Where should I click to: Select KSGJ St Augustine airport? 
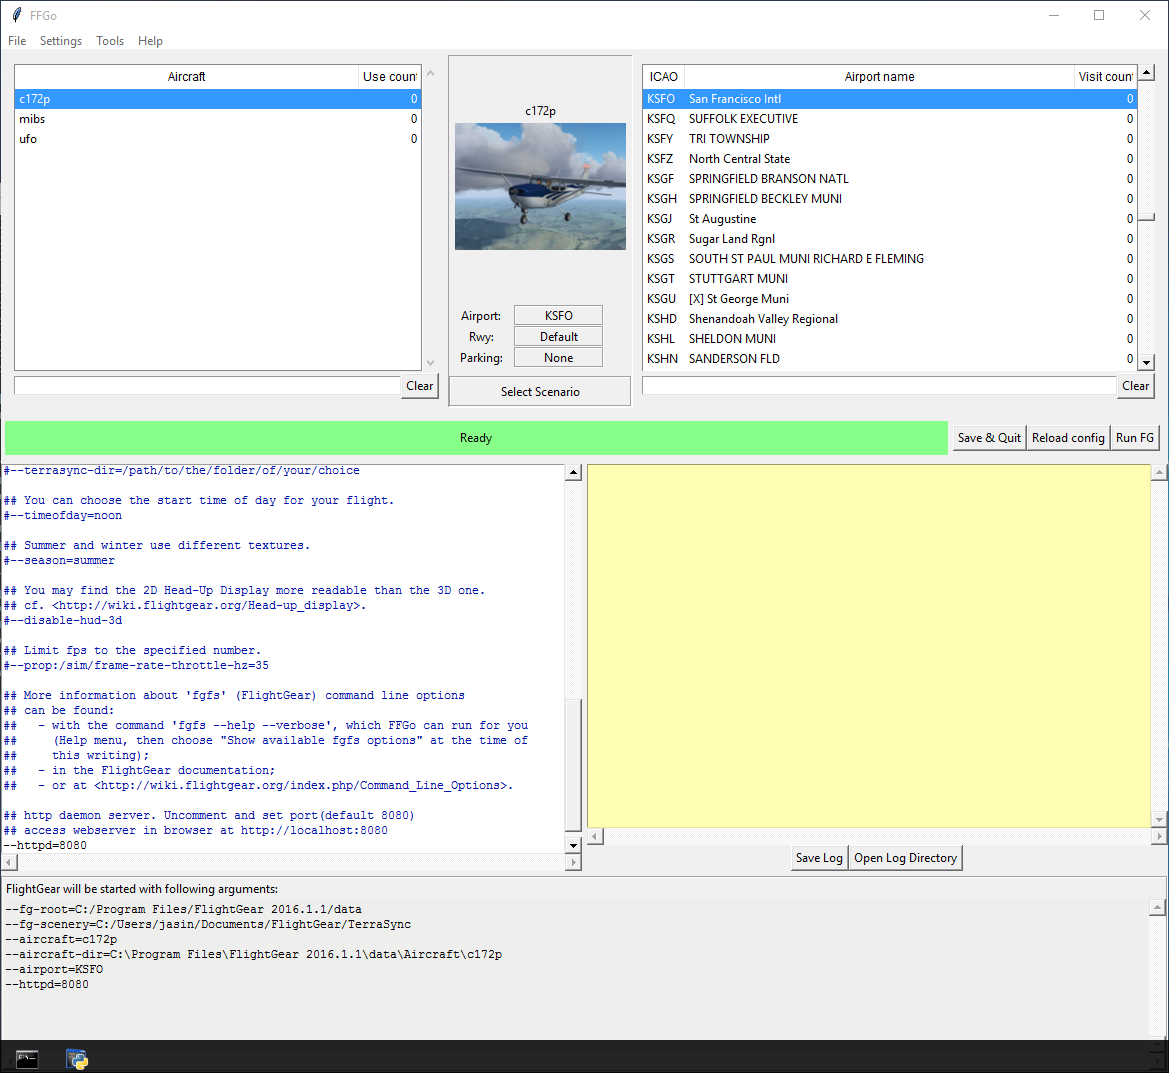[889, 218]
